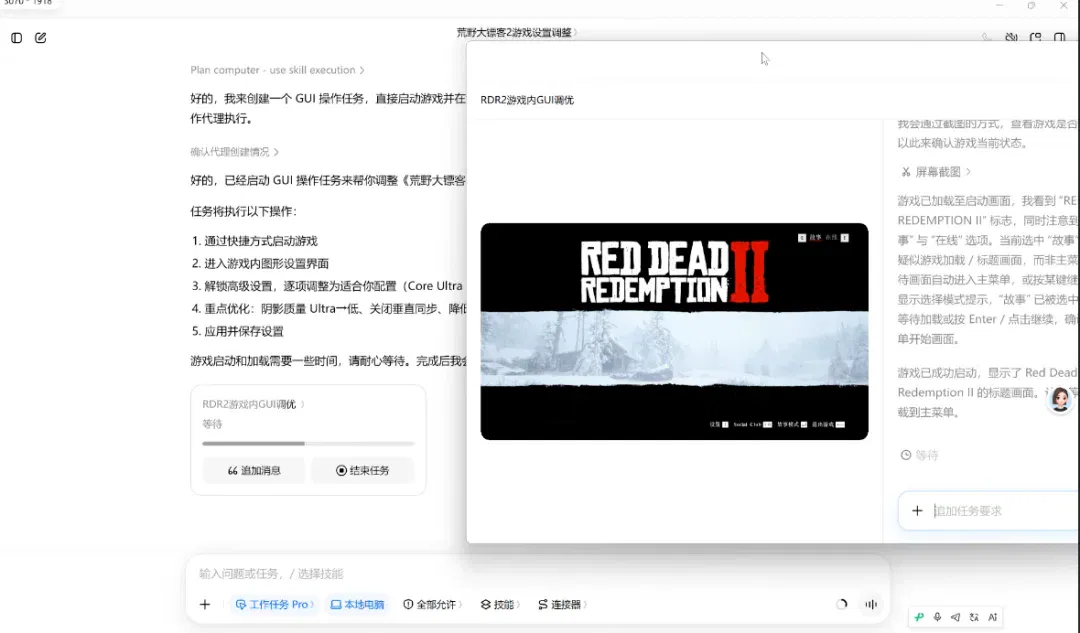This screenshot has height=633, width=1080.
Task: Click the RDR2游戏内GUI调优 panel title
Action: tap(527, 100)
